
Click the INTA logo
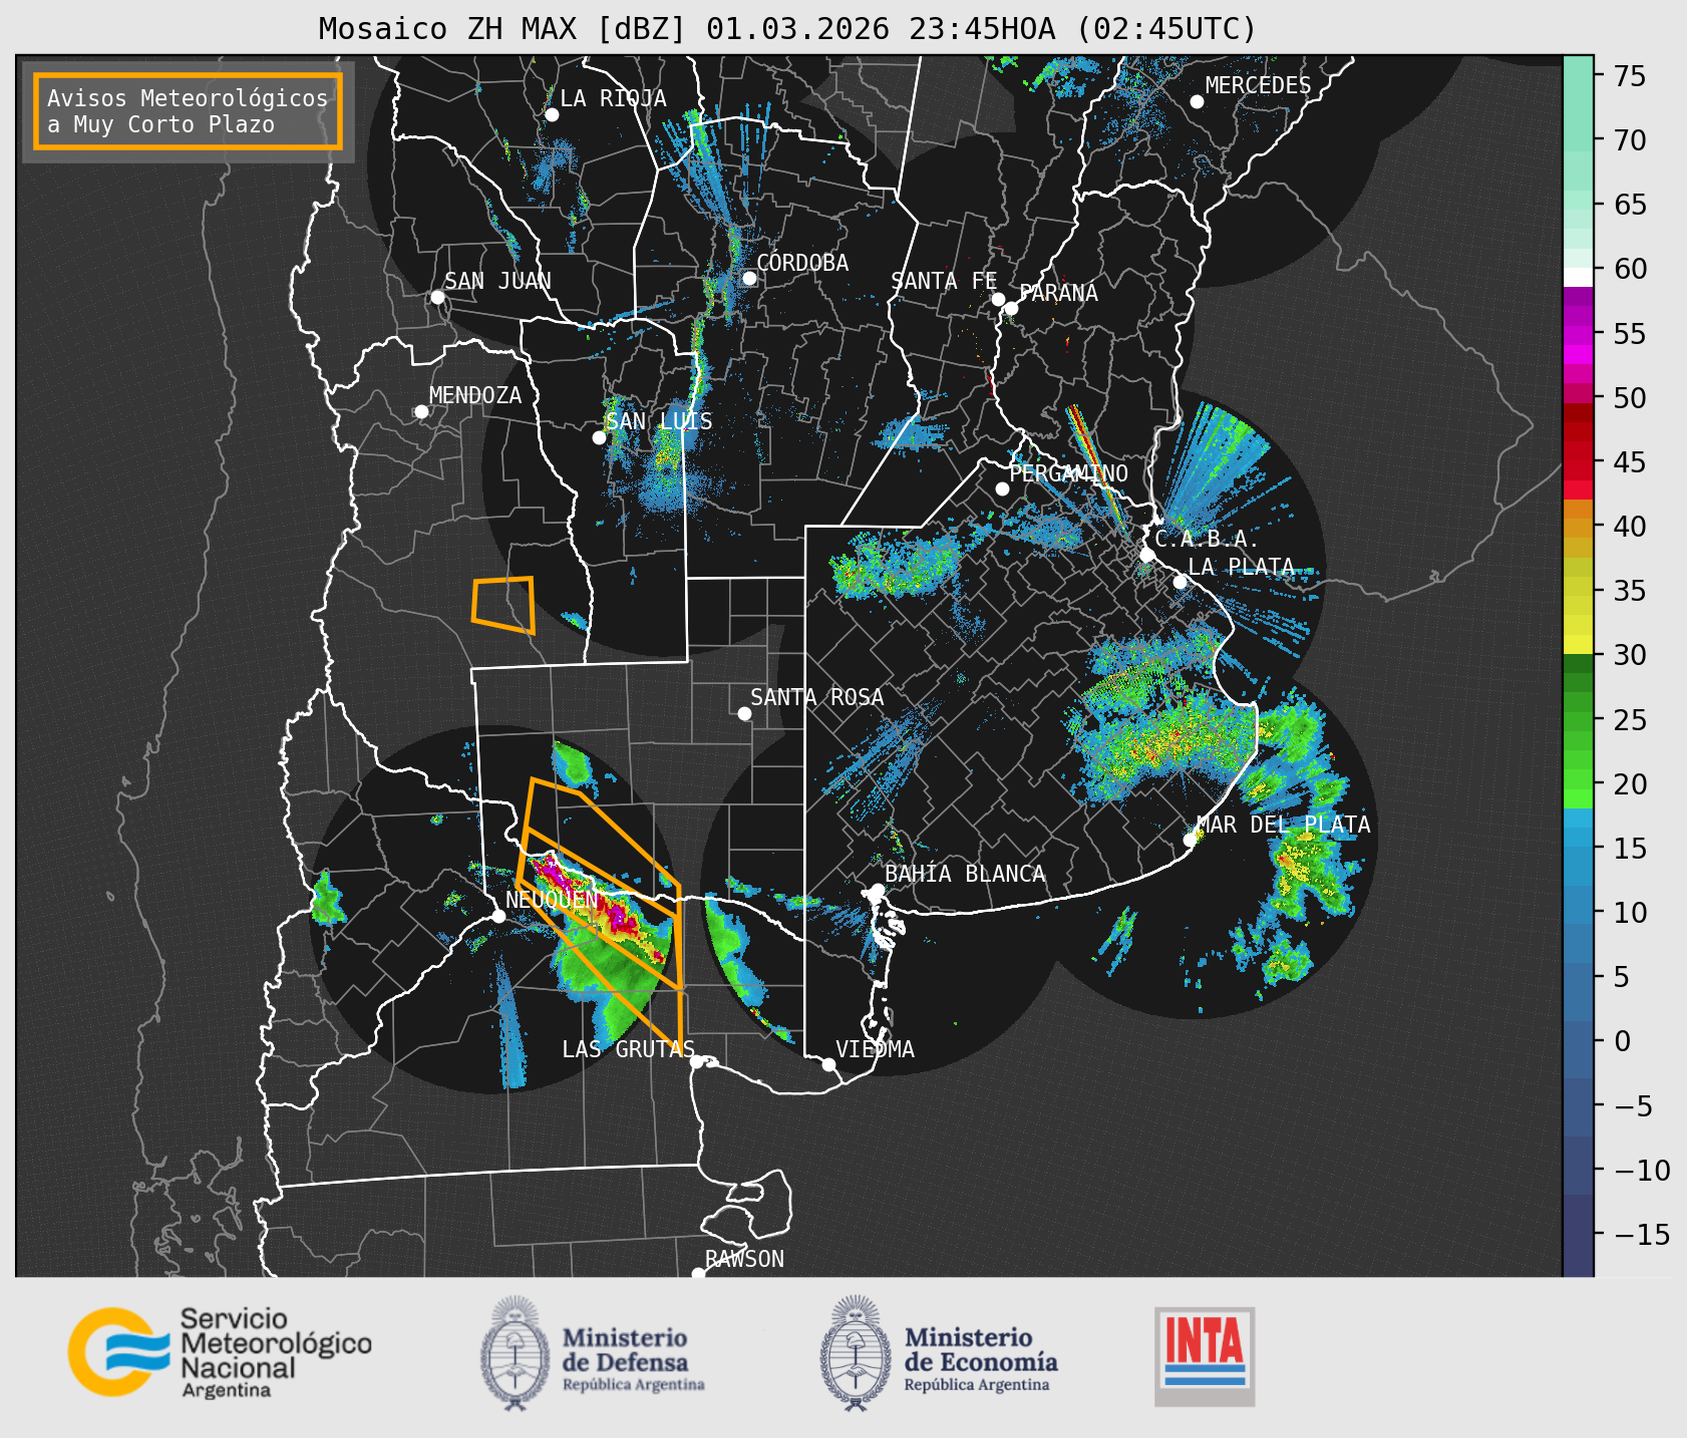1204,1356
